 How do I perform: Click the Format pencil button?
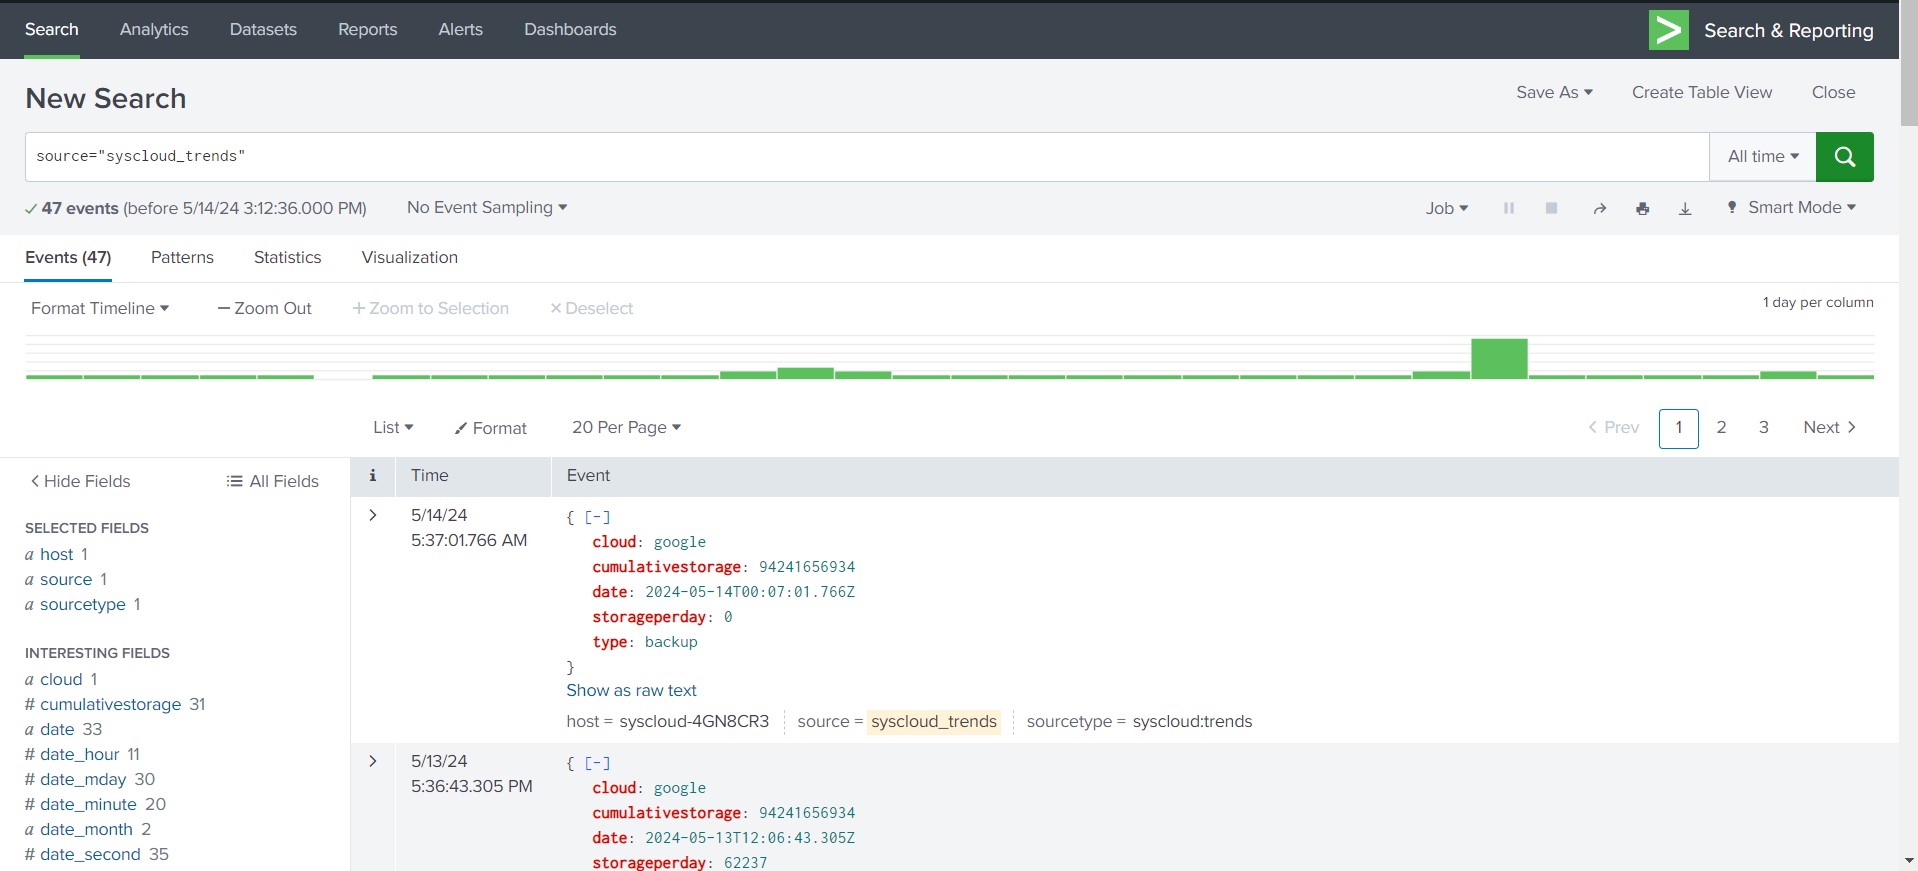click(x=490, y=428)
